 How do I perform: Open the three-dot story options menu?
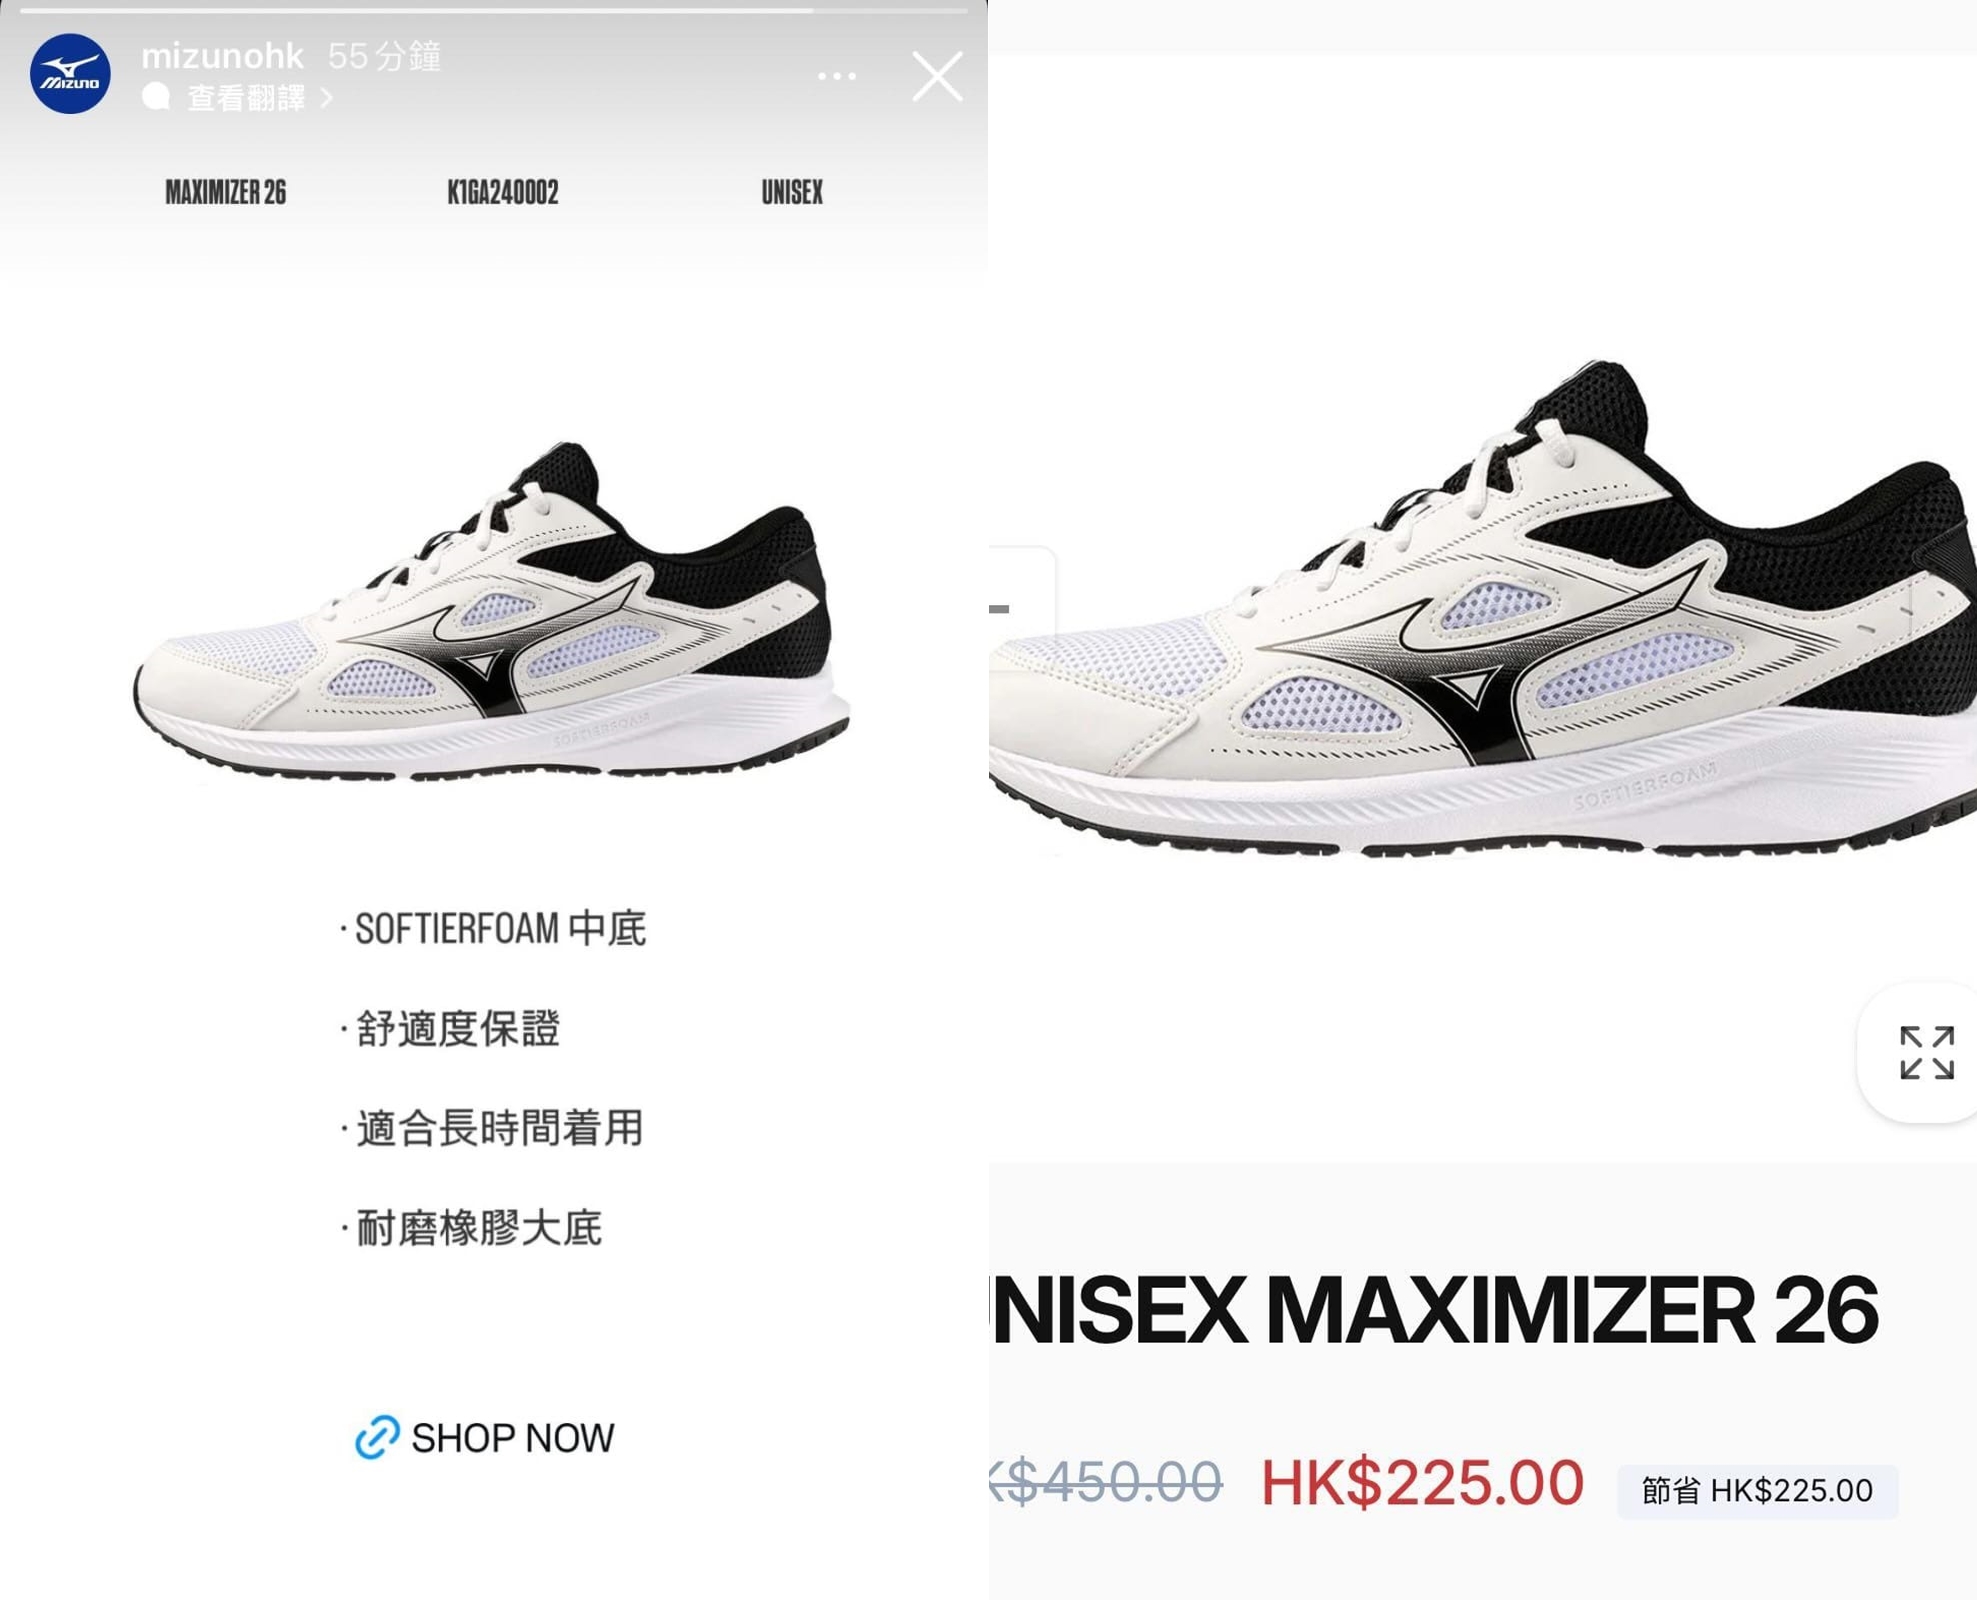coord(836,76)
